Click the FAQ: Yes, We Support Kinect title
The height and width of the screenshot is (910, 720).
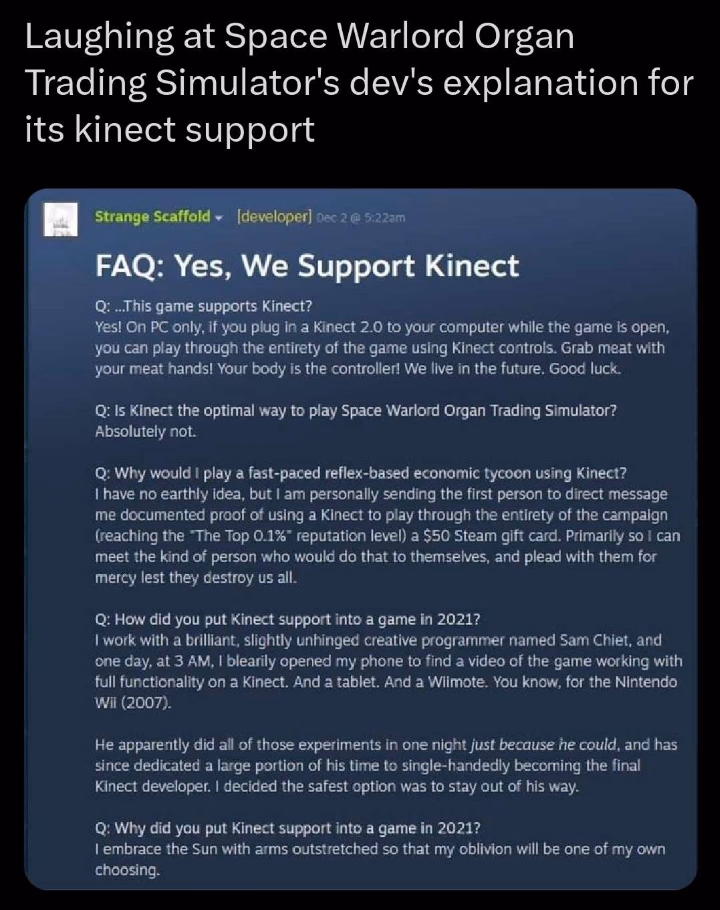[307, 266]
